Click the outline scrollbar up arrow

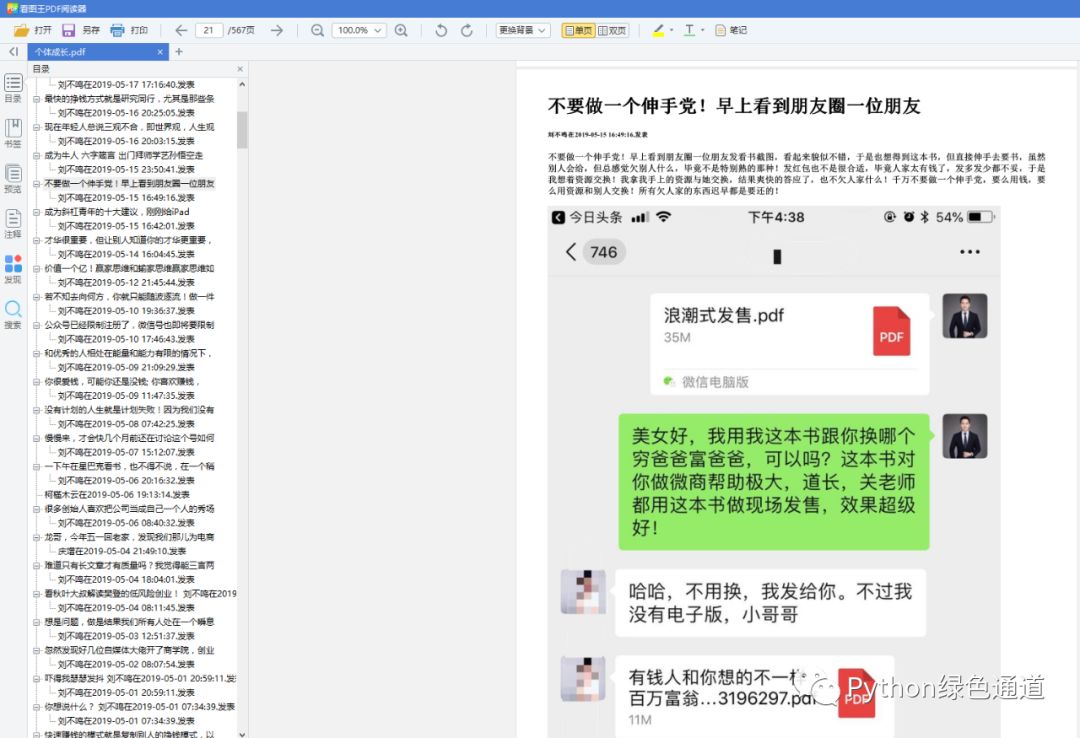242,84
